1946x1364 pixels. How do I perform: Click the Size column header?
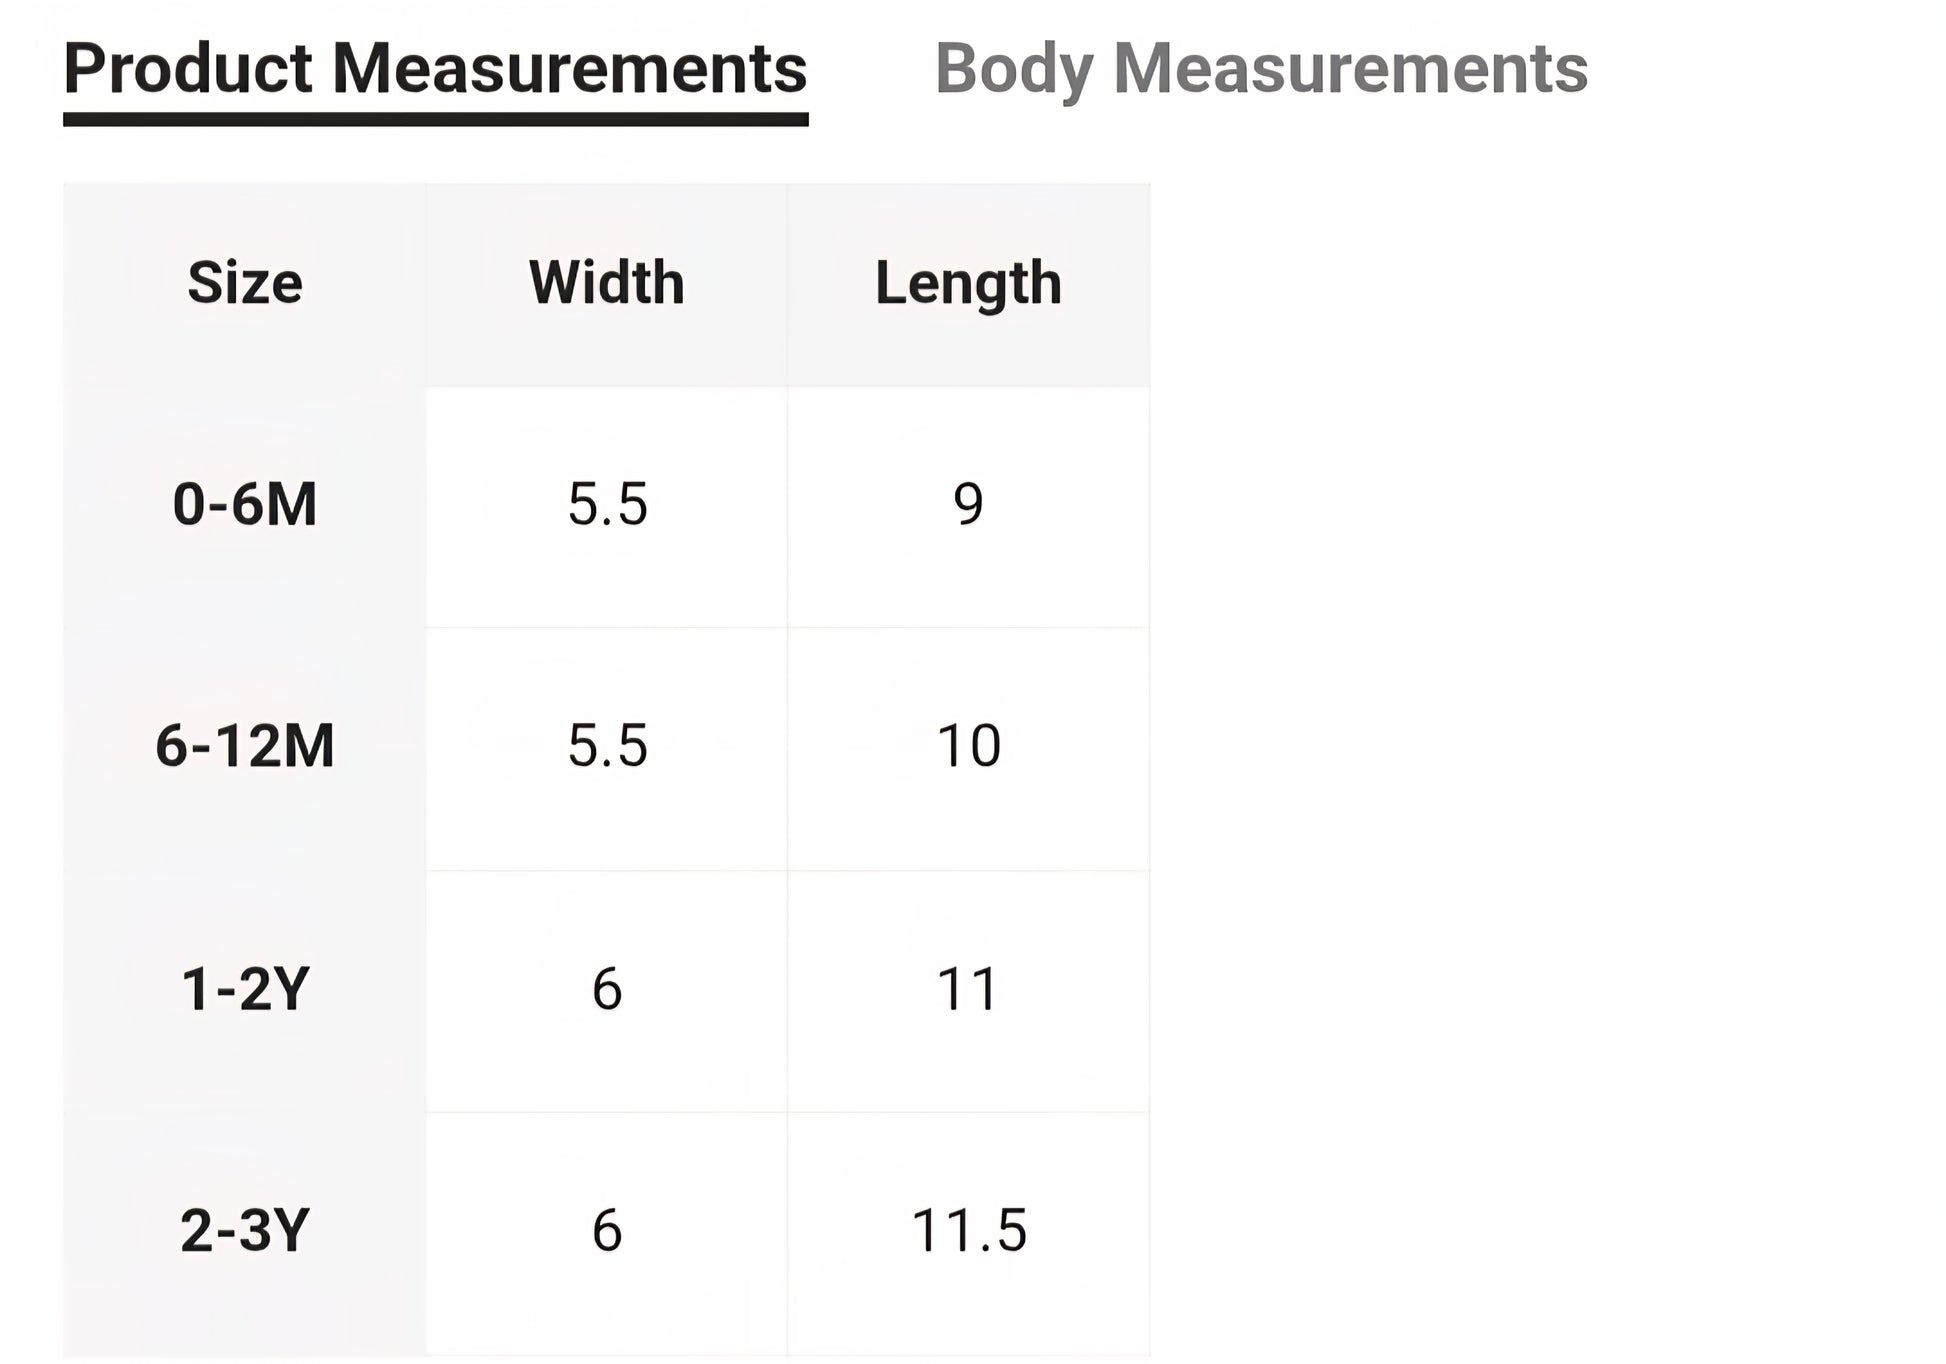pos(245,283)
